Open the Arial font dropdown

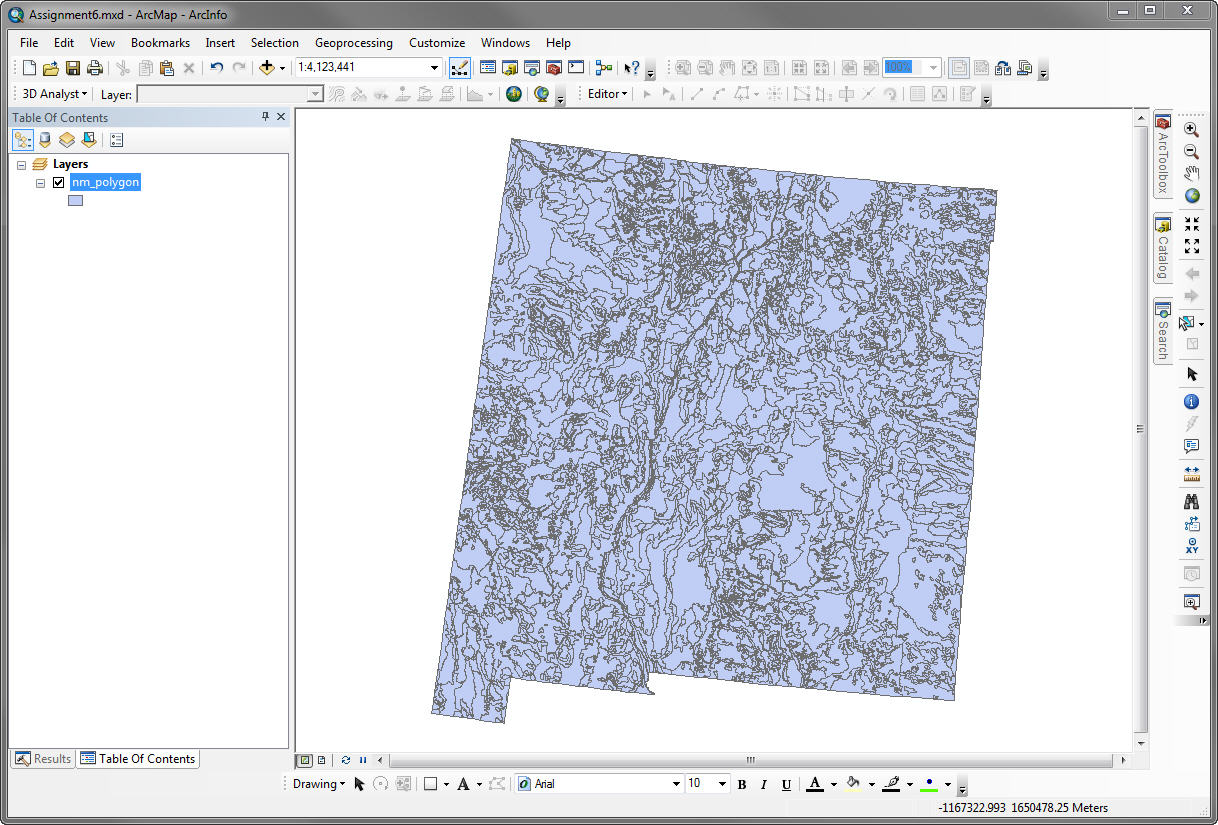676,784
